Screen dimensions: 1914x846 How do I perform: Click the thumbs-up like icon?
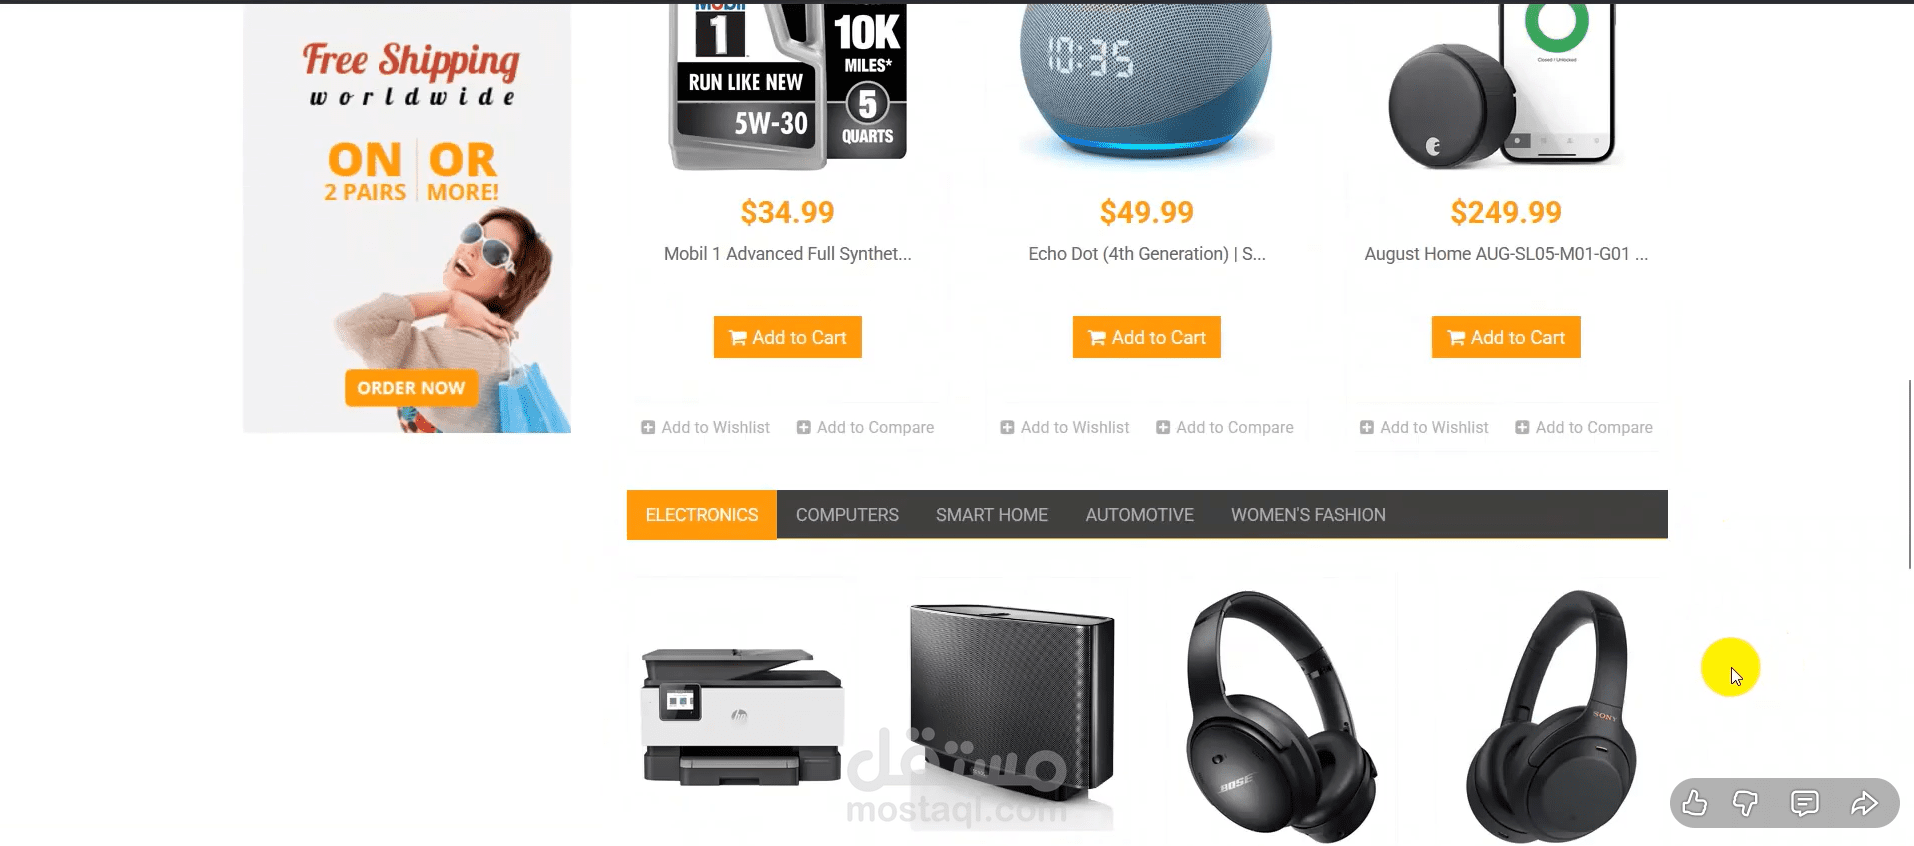[1694, 803]
